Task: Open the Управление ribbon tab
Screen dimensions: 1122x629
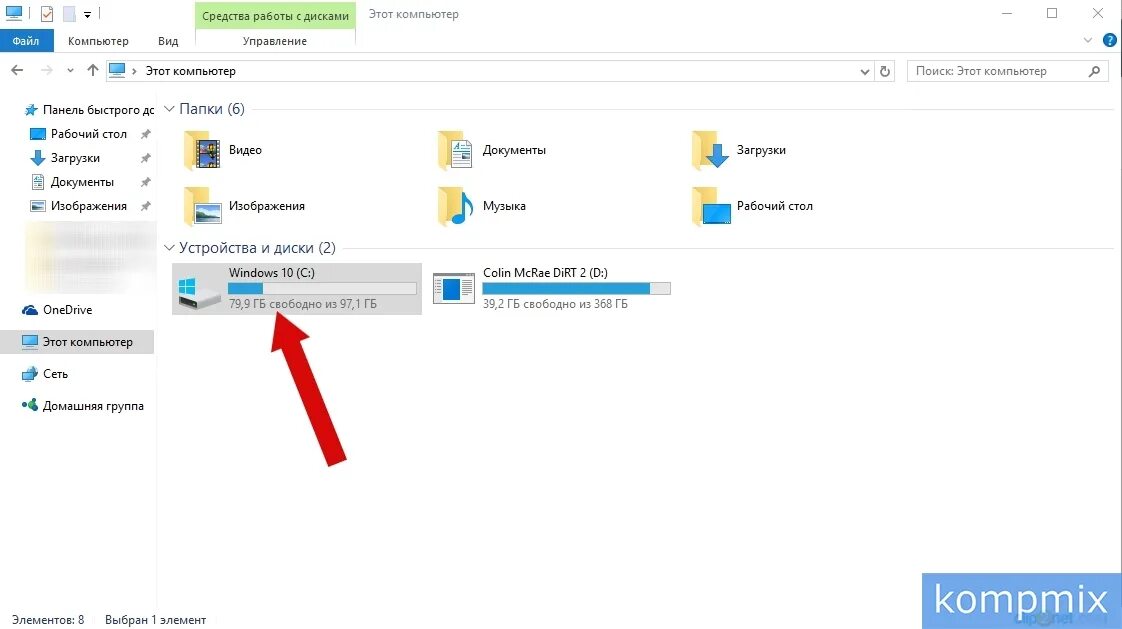Action: 275,41
